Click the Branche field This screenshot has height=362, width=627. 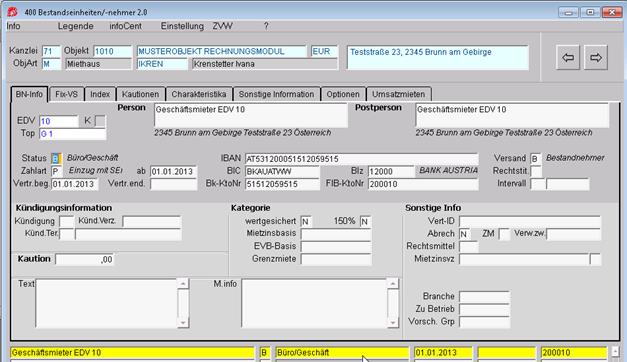484,297
